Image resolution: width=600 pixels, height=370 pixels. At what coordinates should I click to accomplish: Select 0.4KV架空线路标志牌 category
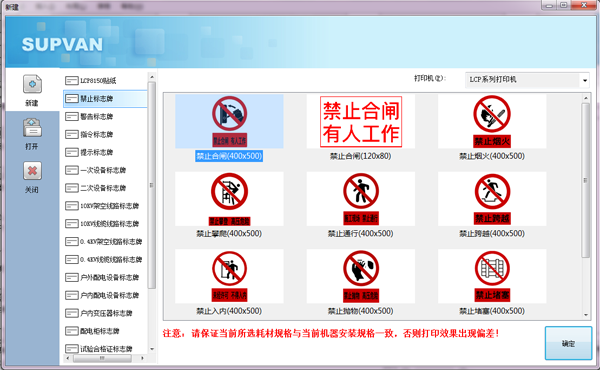click(105, 241)
